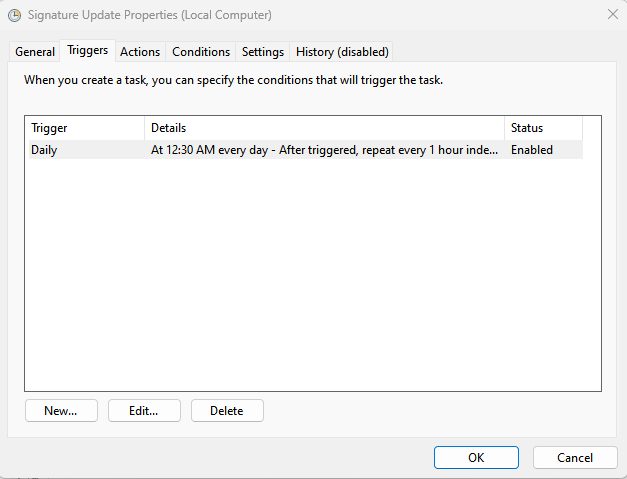Switch to the General tab
The image size is (627, 479).
35,52
